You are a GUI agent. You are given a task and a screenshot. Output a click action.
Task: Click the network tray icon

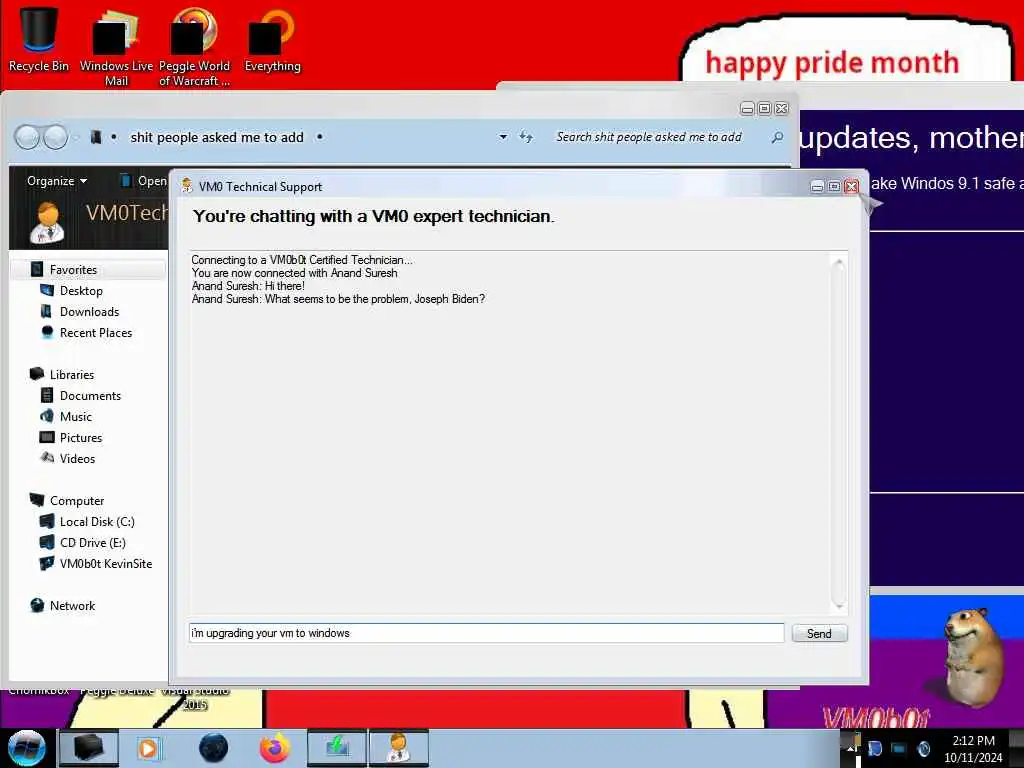click(x=899, y=748)
